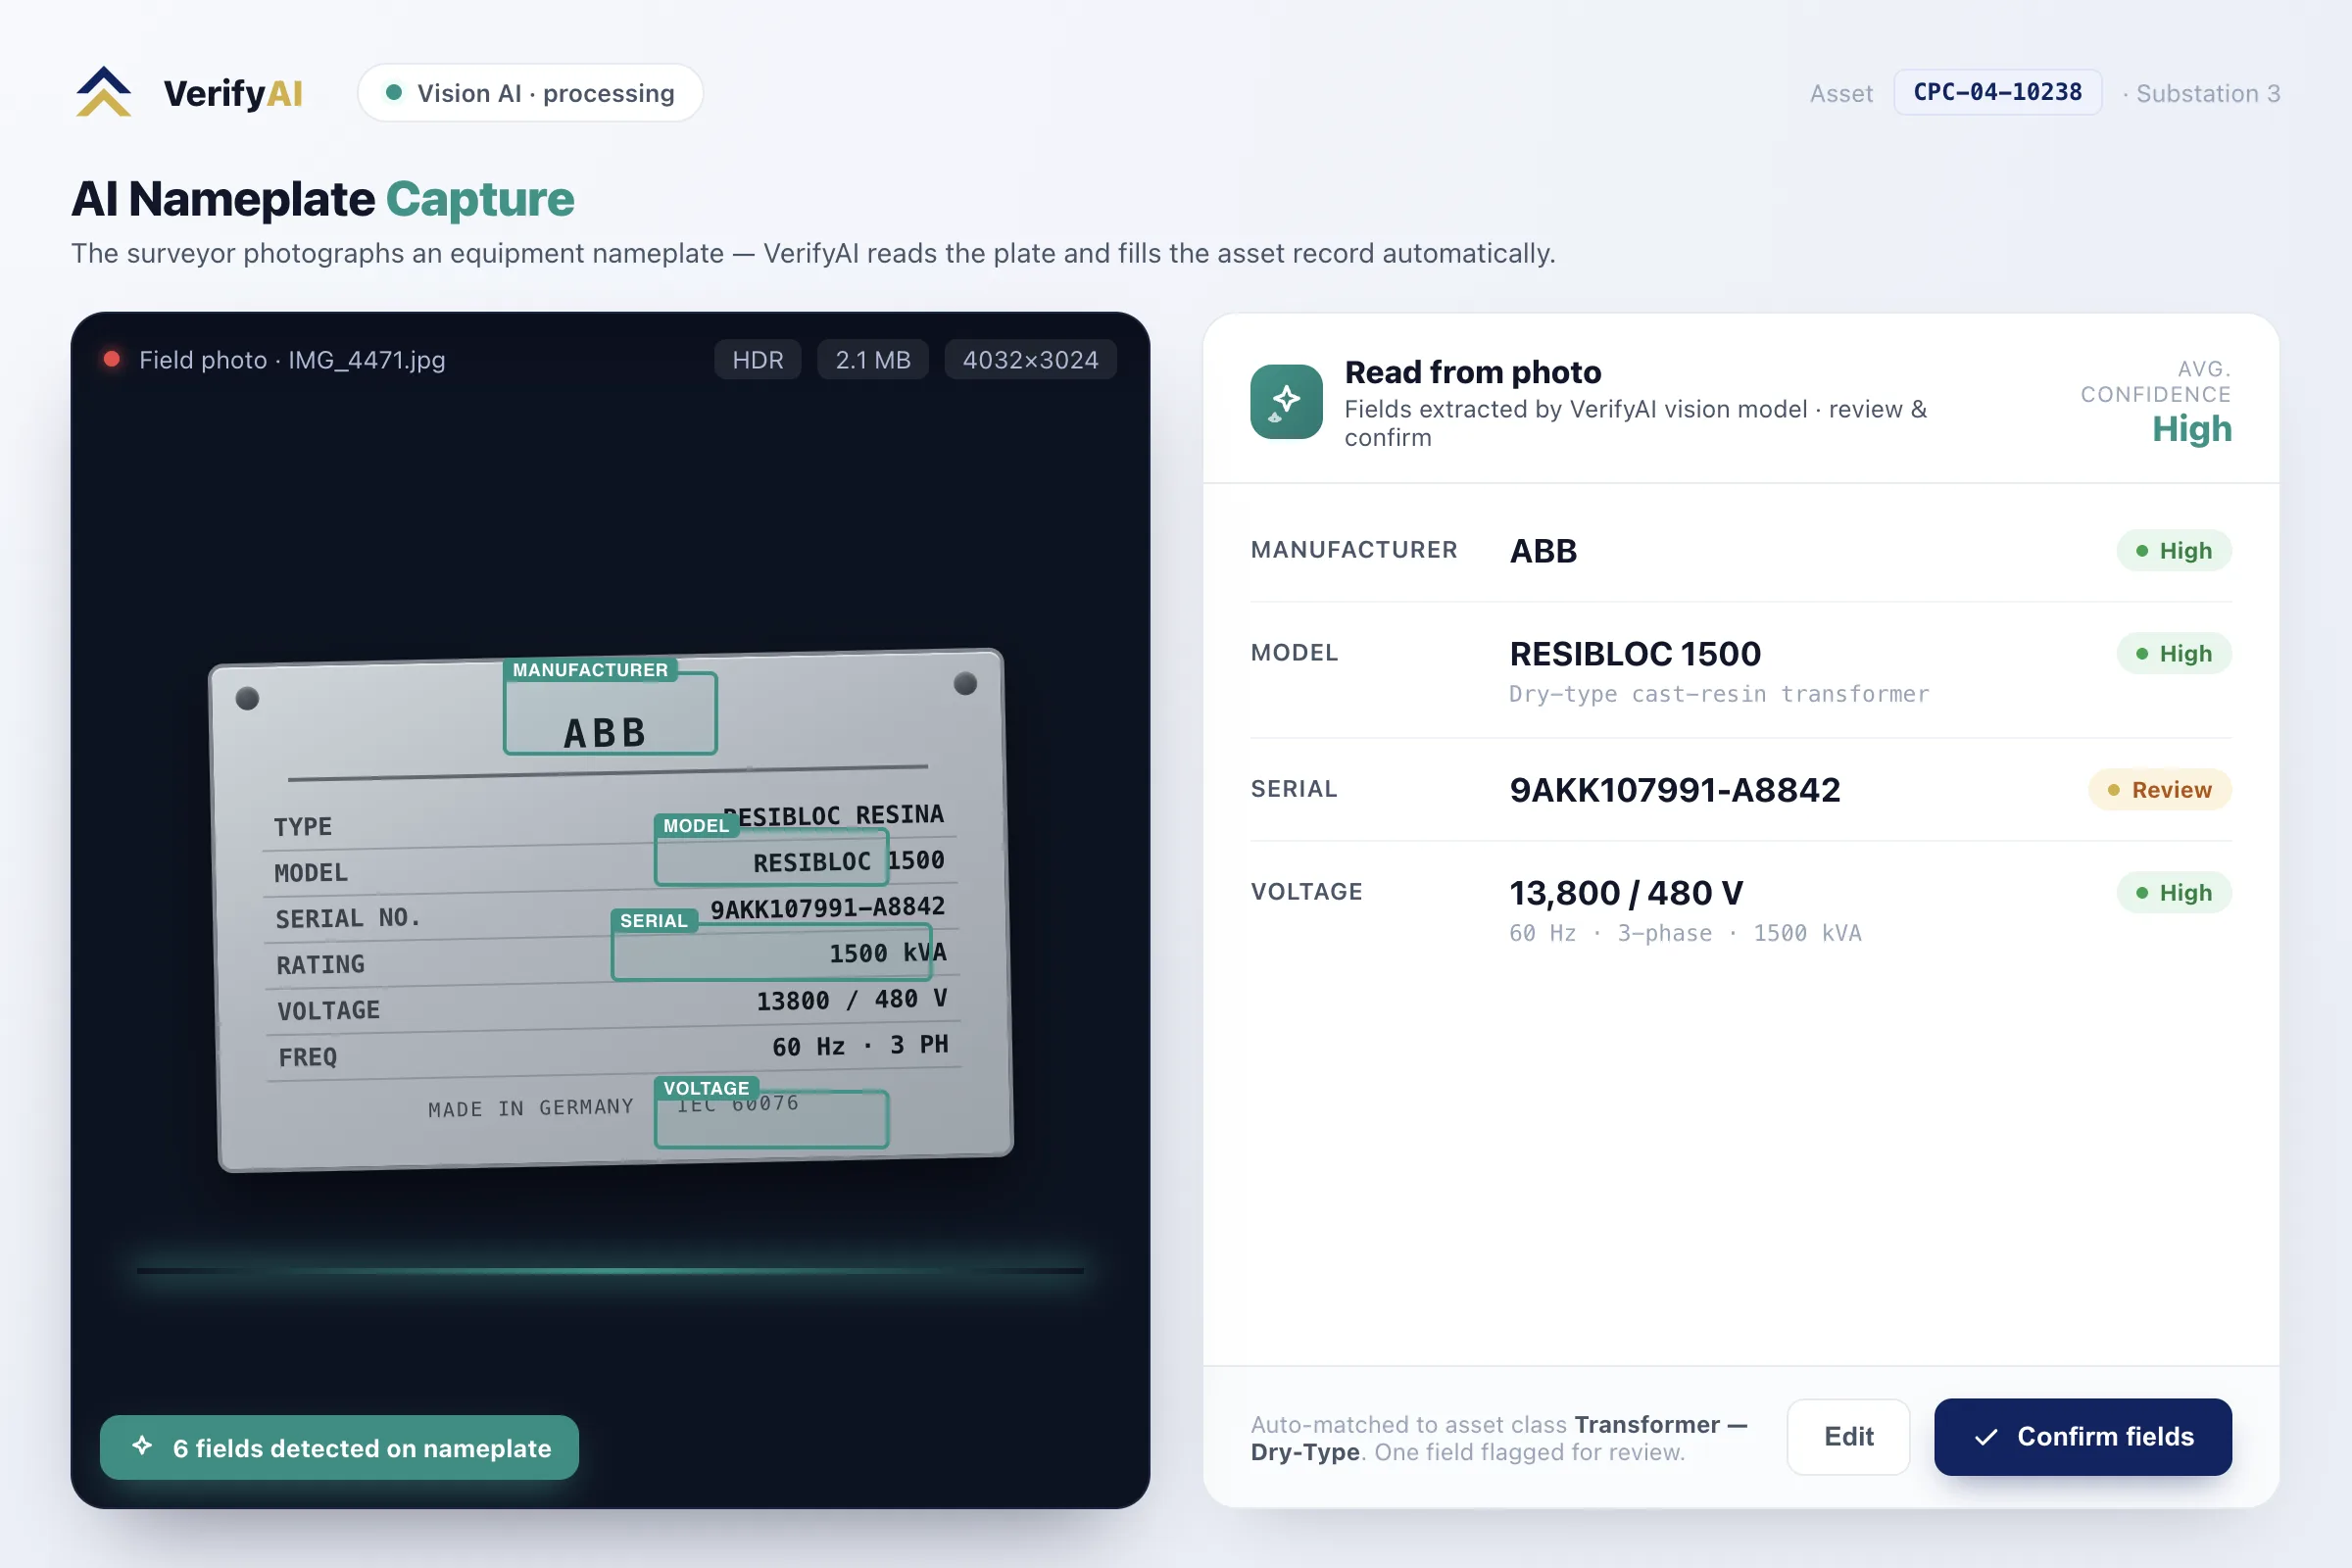The height and width of the screenshot is (1568, 2352).
Task: Click the green status dot in Vision AI pill
Action: pyautogui.click(x=394, y=92)
